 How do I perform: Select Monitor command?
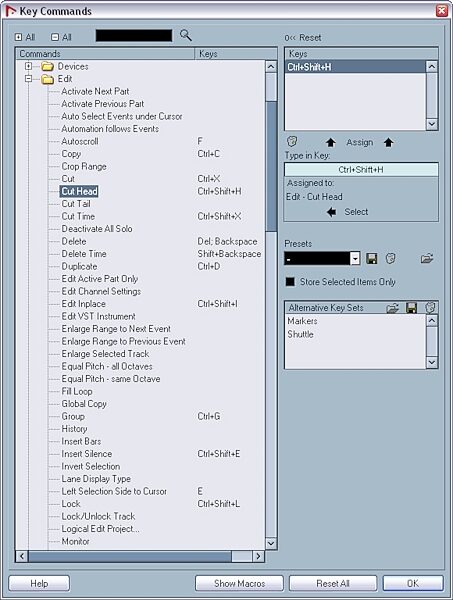(75, 541)
